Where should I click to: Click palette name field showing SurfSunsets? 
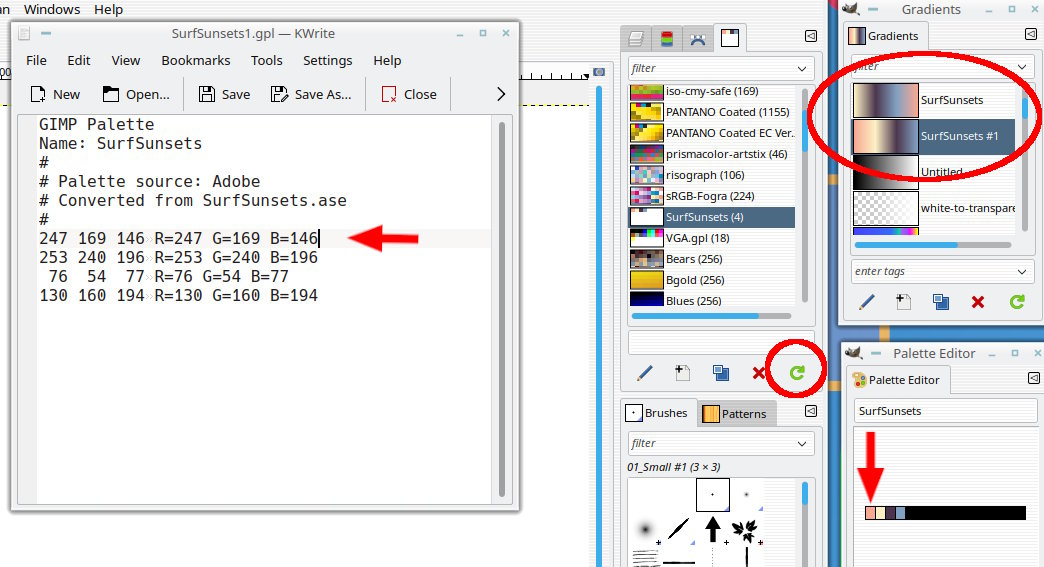[x=945, y=411]
